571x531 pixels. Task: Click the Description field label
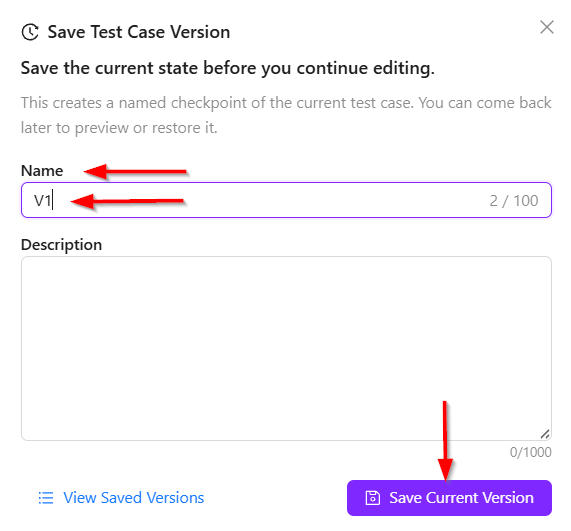pos(61,245)
